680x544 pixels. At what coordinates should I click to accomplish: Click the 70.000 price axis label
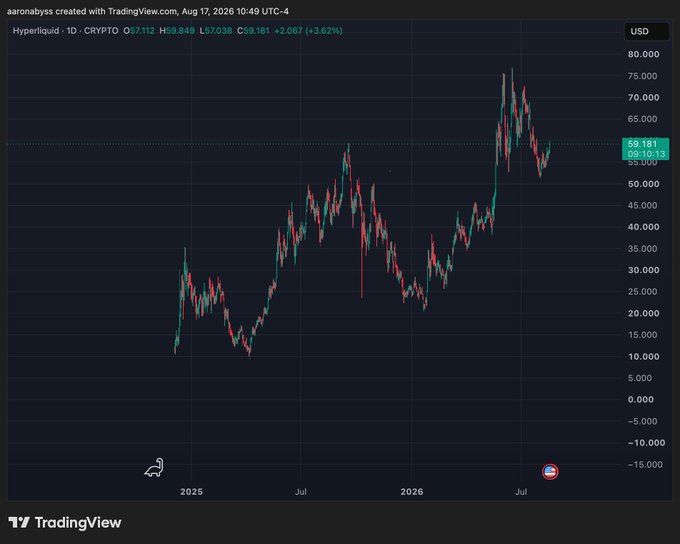coord(644,98)
